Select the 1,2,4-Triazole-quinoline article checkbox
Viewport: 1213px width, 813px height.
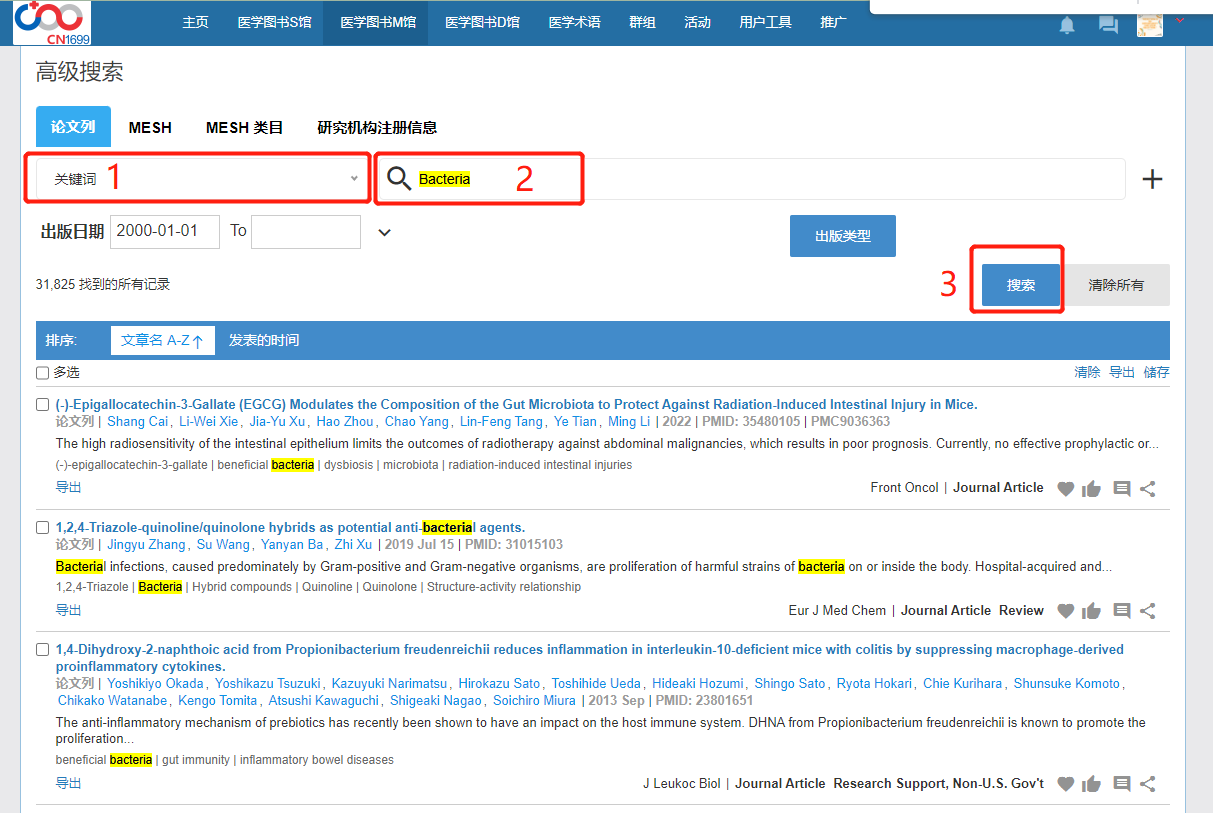coord(42,528)
